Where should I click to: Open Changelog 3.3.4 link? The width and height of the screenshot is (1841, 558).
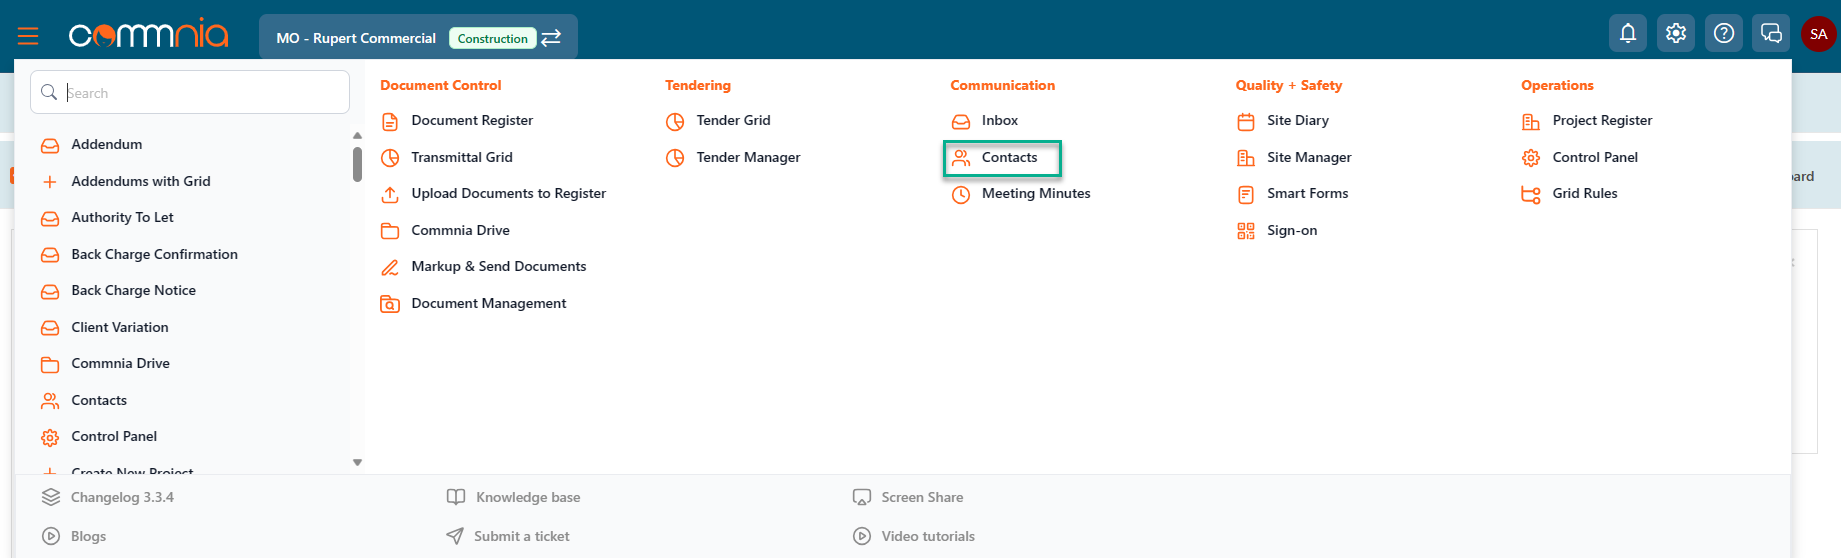tap(122, 497)
